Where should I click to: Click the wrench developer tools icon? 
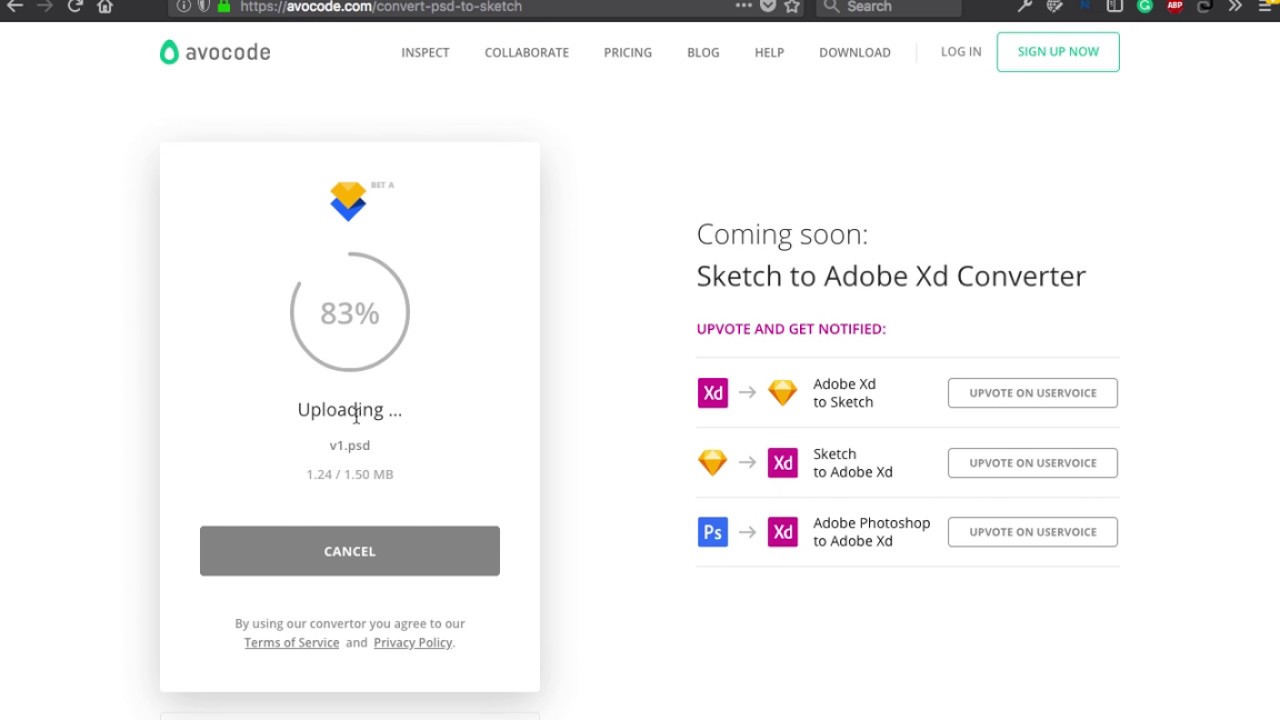point(1024,6)
